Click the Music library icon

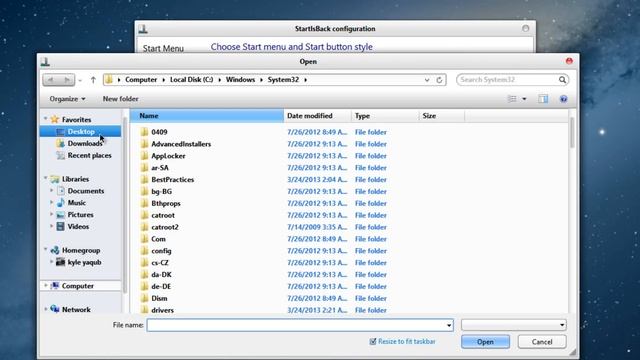coord(60,202)
